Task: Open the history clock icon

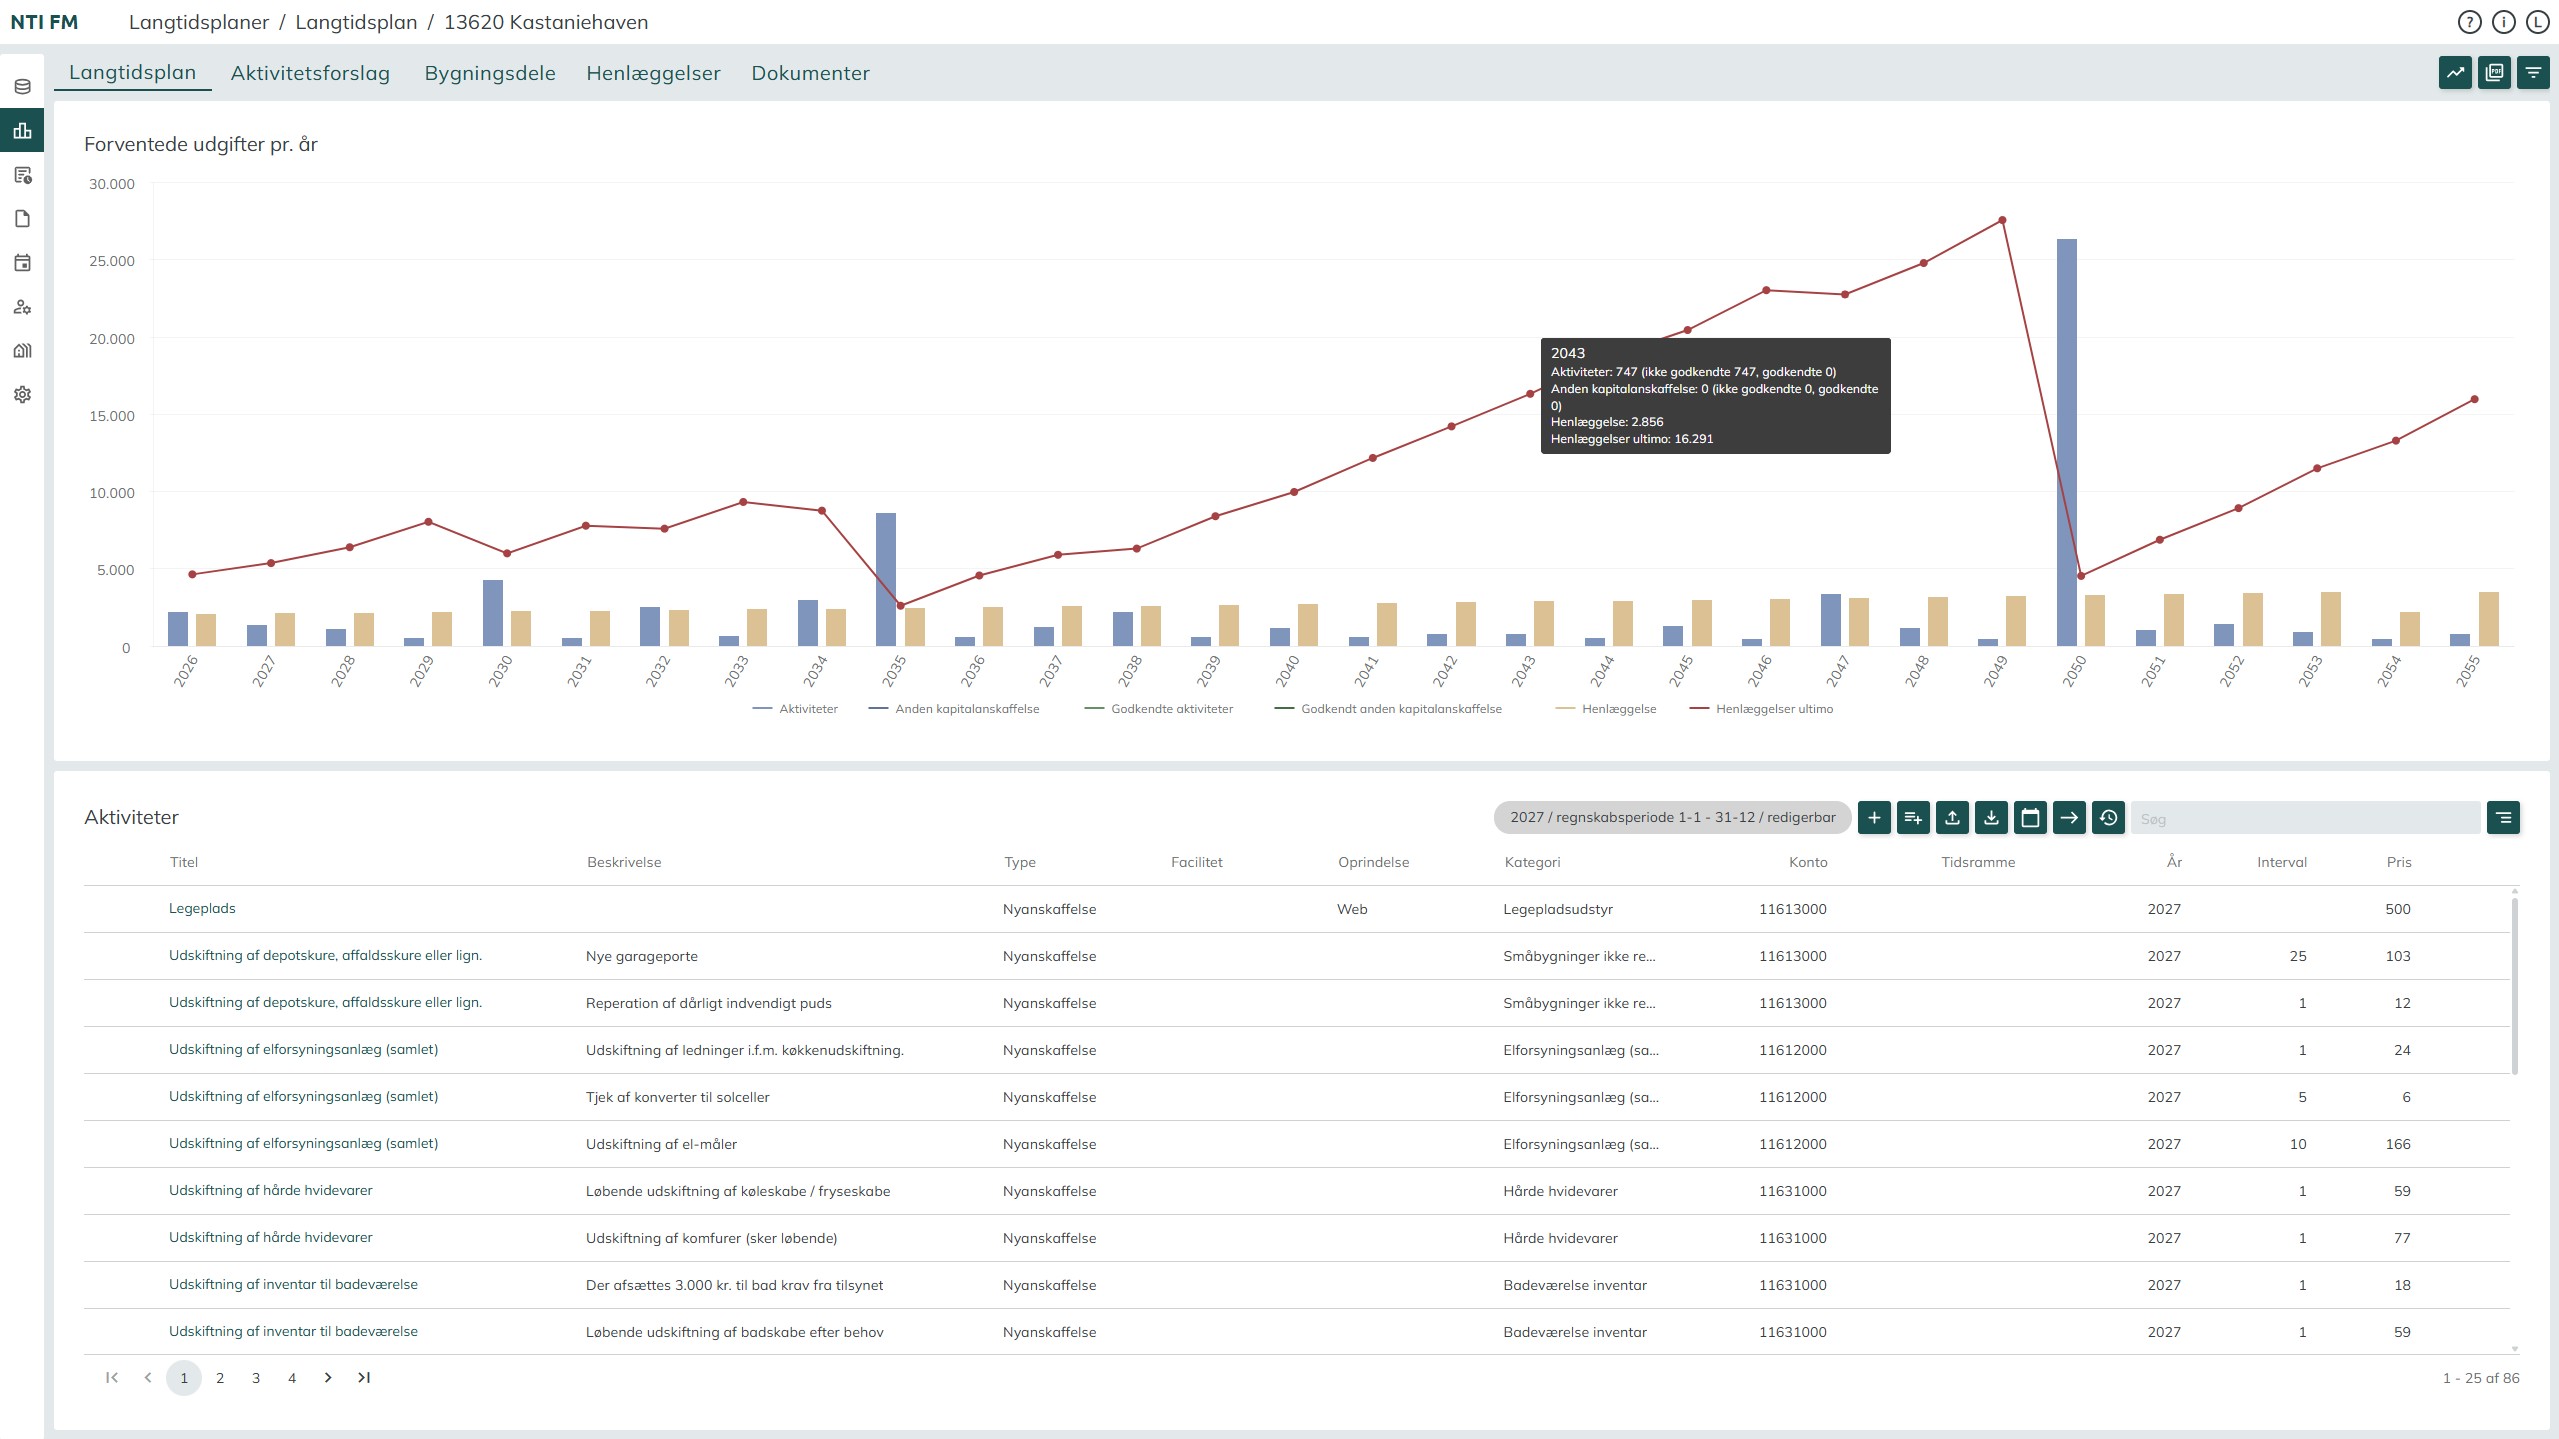Action: pos(2108,818)
